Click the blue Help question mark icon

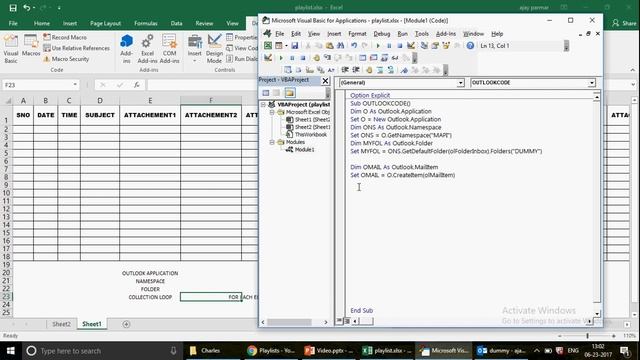click(470, 46)
